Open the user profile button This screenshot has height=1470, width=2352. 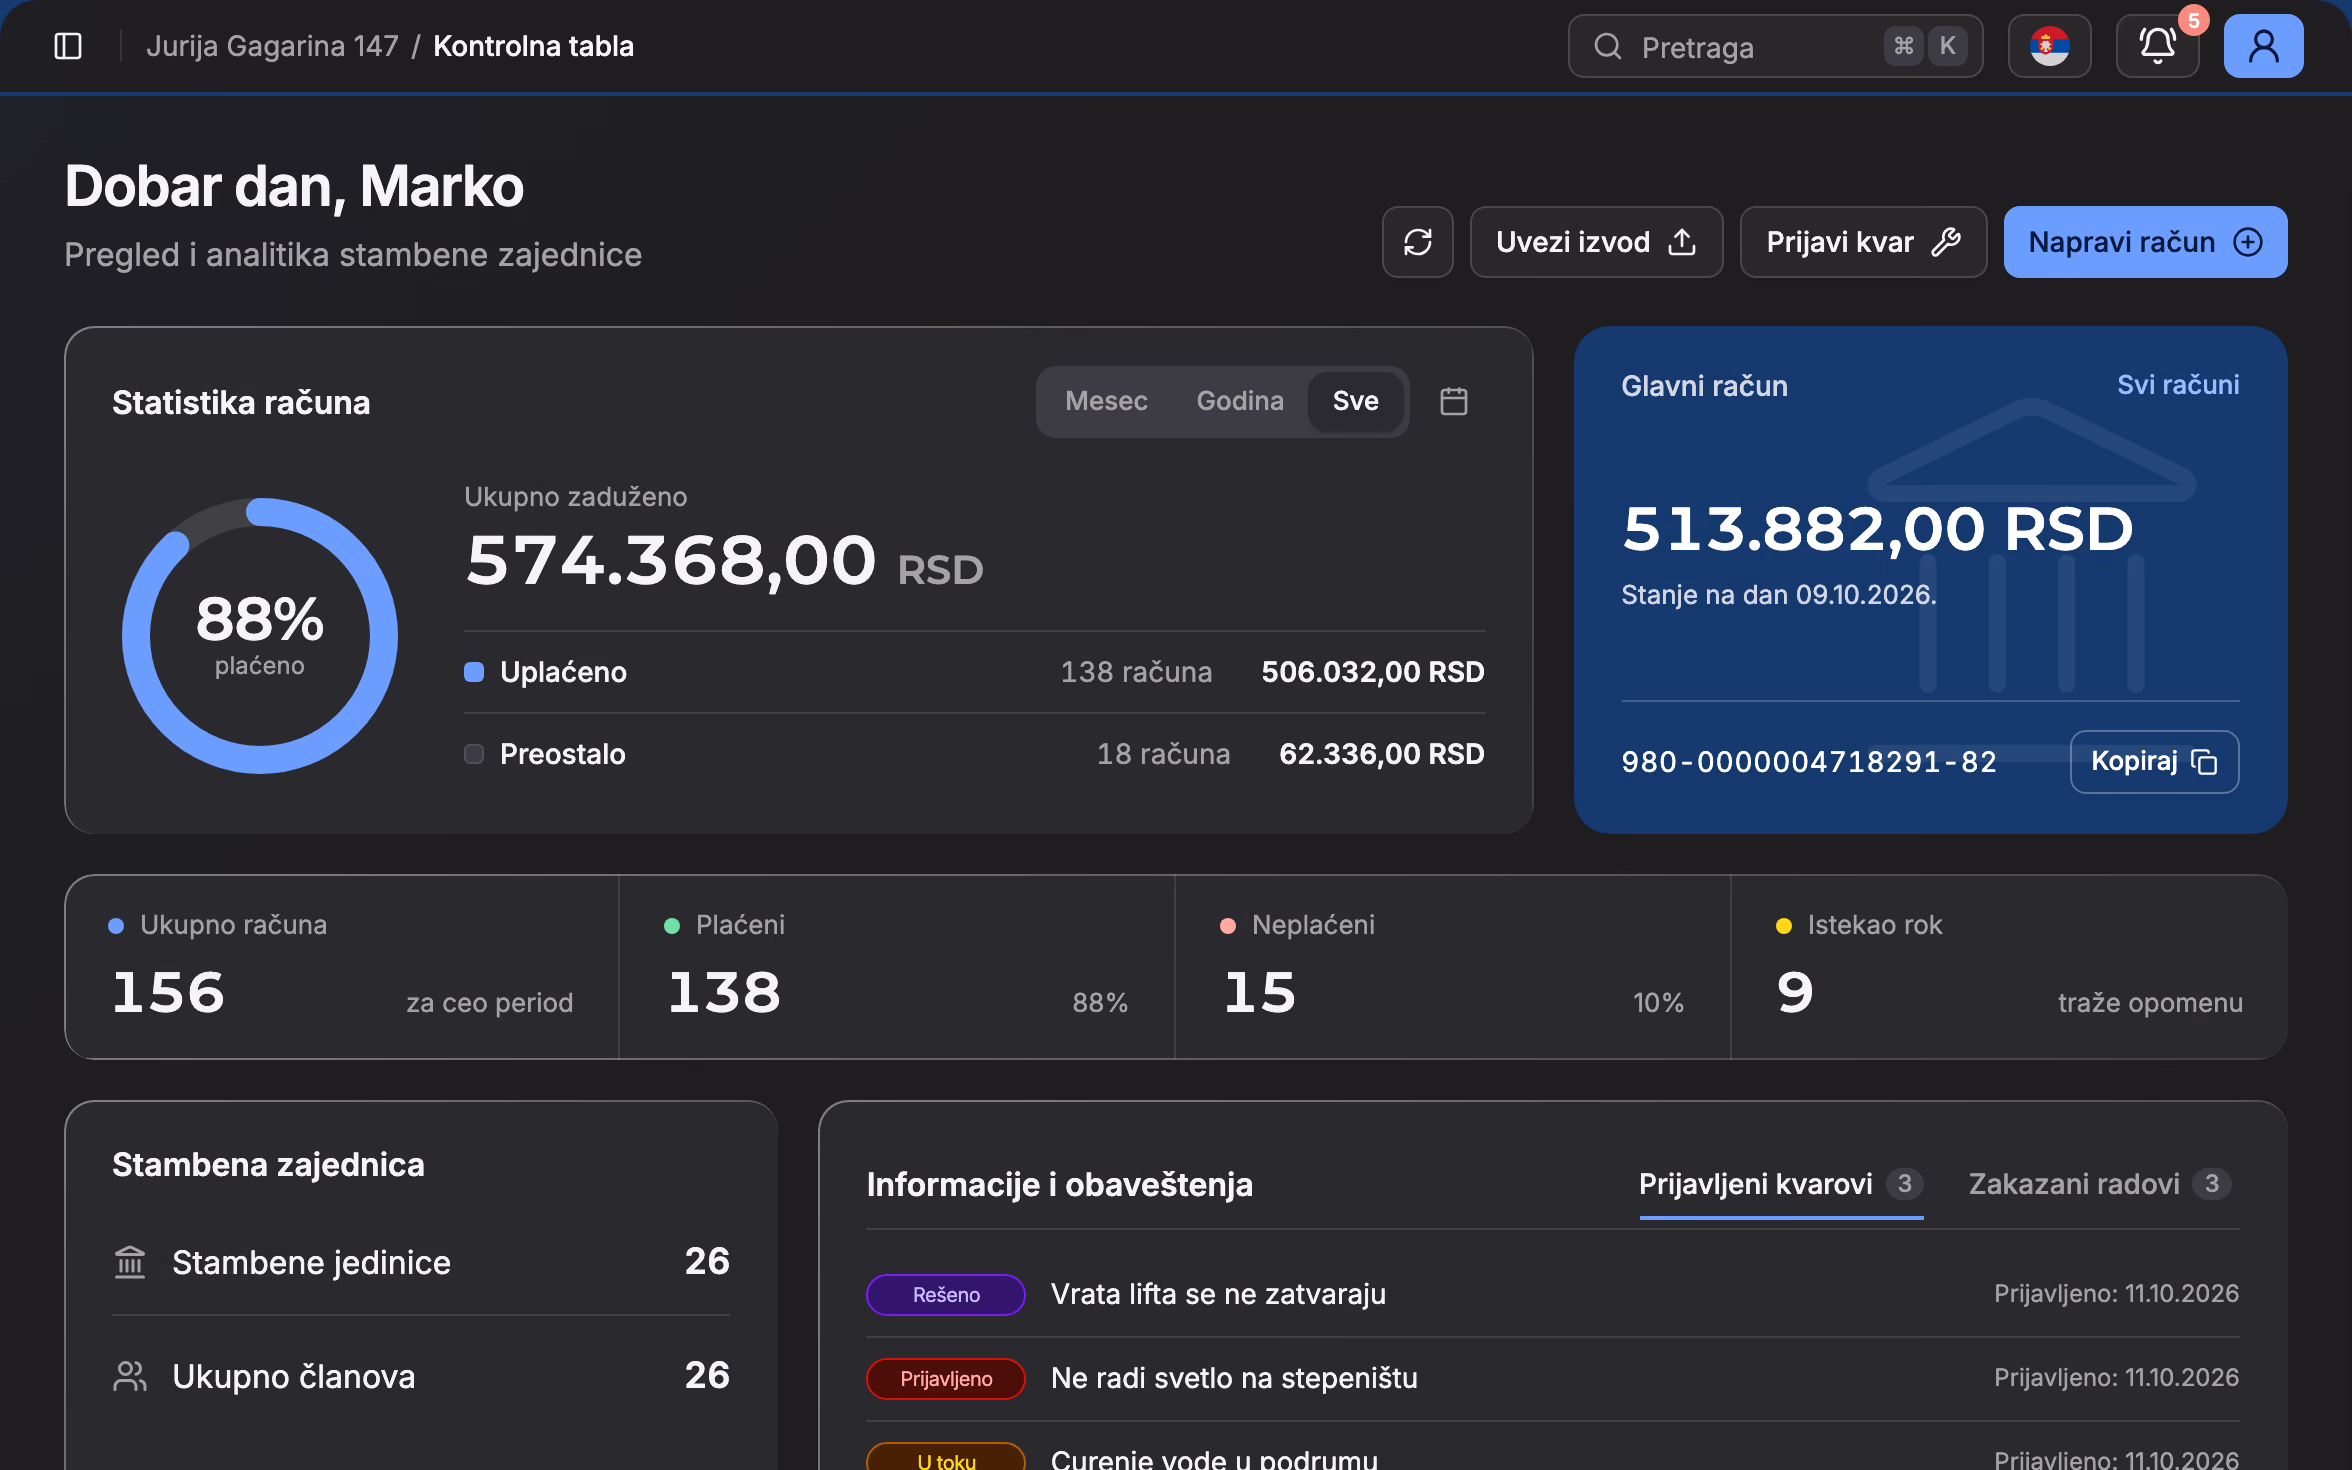point(2264,46)
